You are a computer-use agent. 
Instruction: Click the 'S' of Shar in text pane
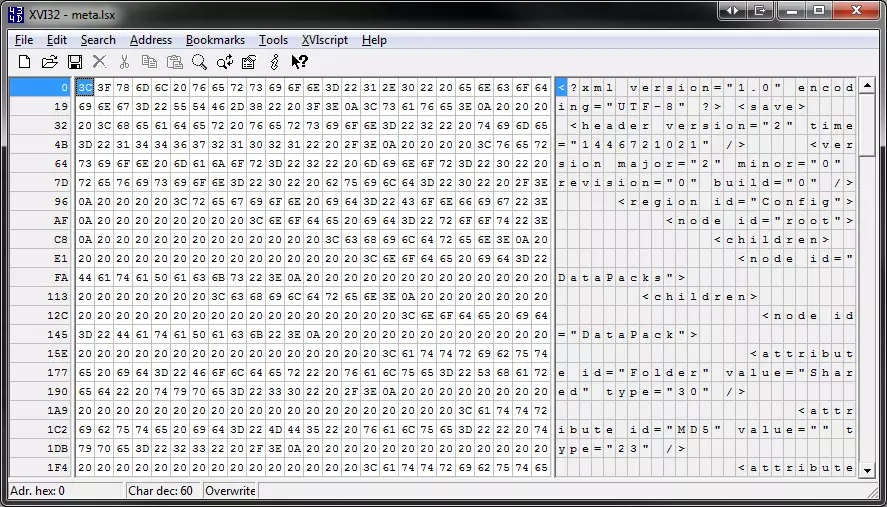[813, 373]
